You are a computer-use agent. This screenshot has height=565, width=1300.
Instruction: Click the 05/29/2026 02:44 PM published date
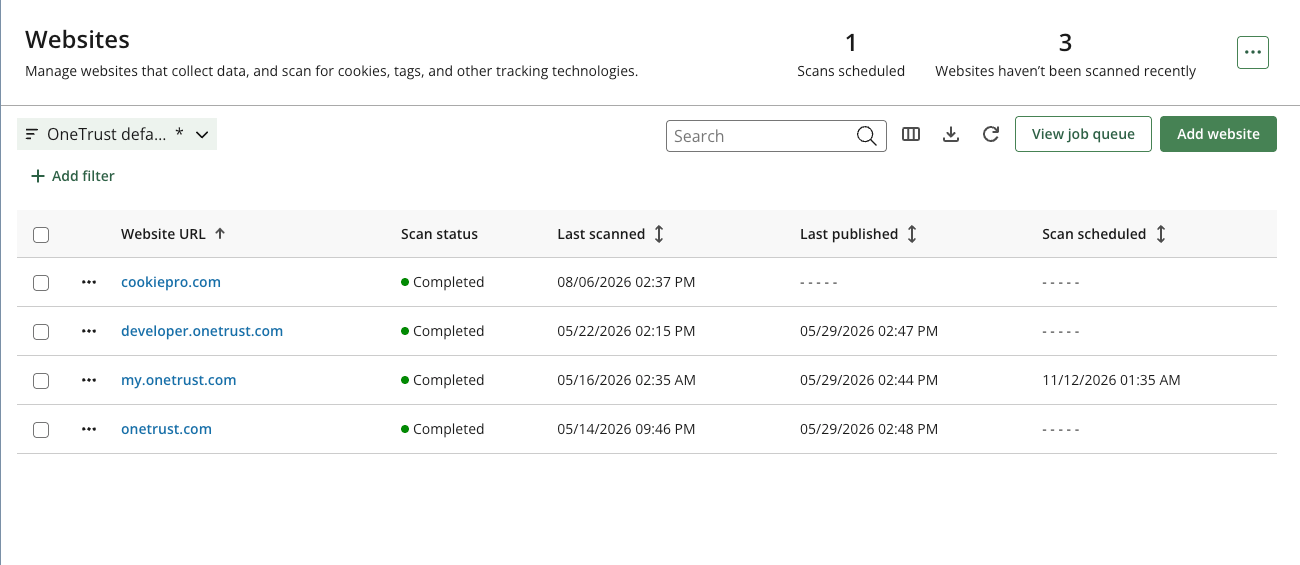[x=869, y=380]
